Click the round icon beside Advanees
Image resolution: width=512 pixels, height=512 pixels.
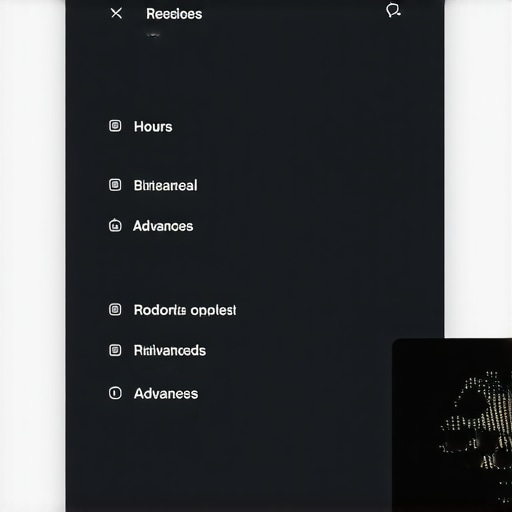coord(115,393)
